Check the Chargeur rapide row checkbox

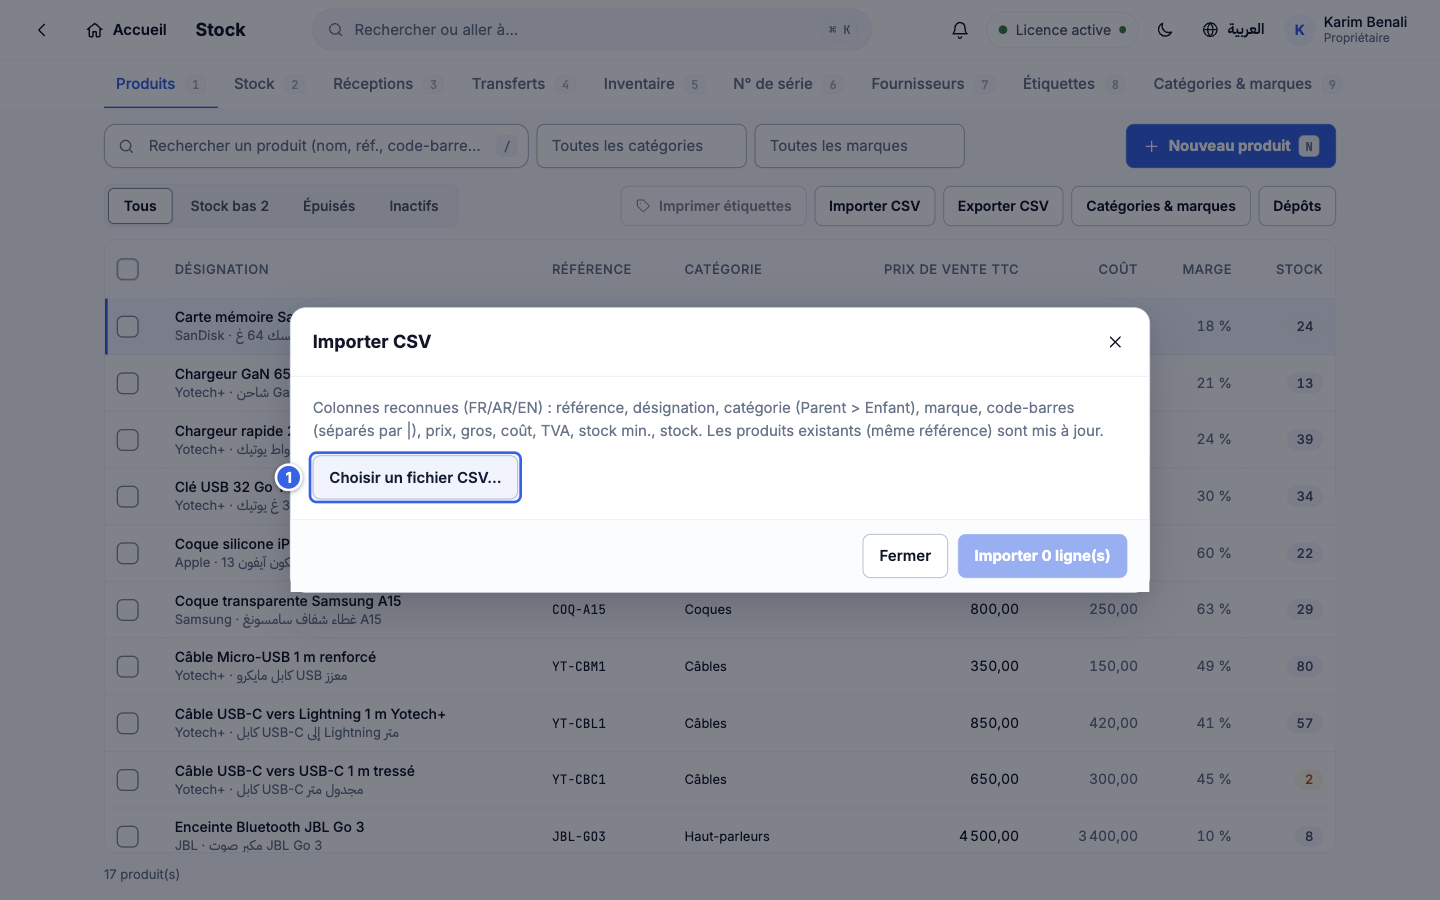click(128, 440)
